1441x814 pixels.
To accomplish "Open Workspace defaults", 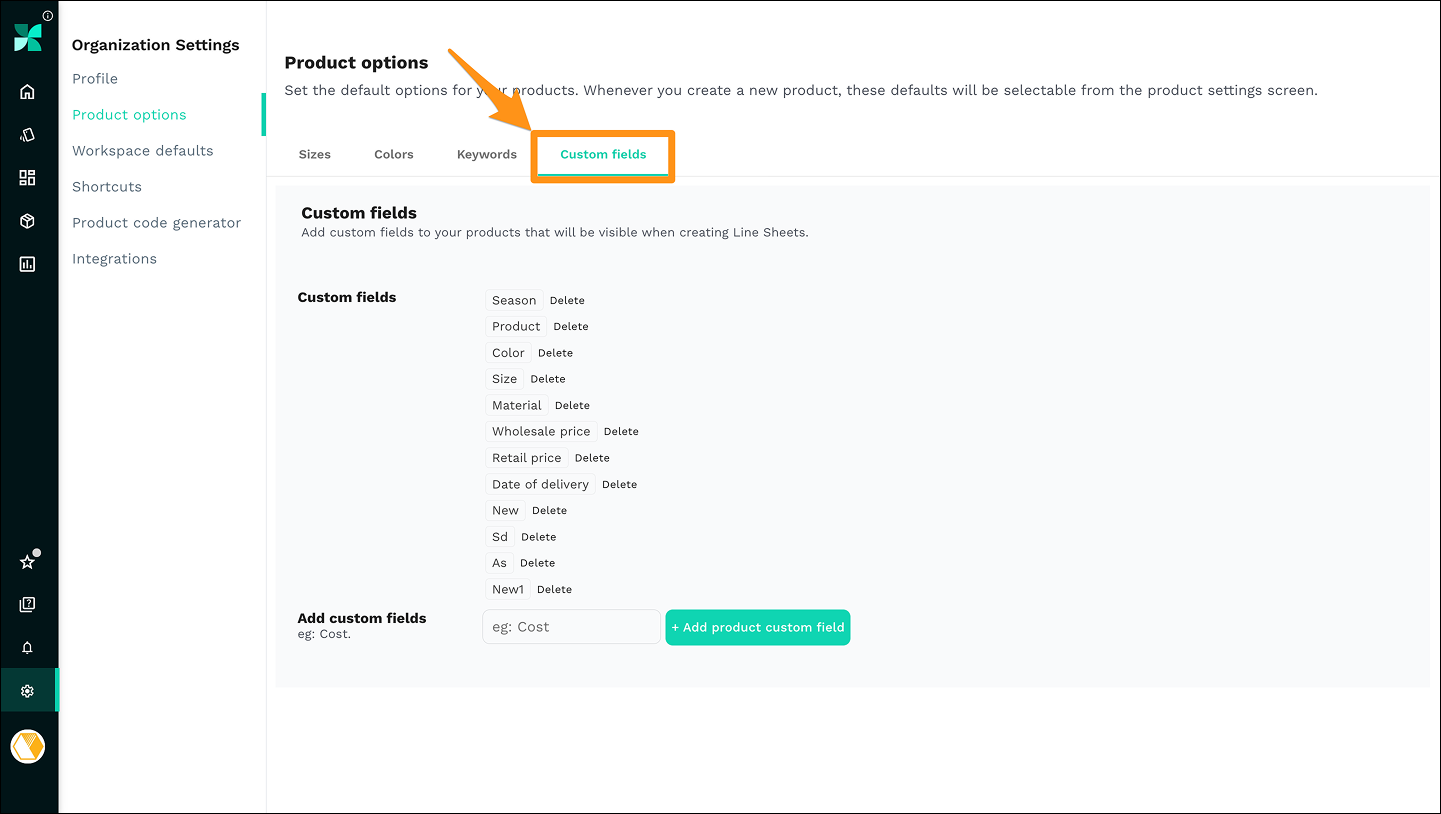I will point(142,151).
